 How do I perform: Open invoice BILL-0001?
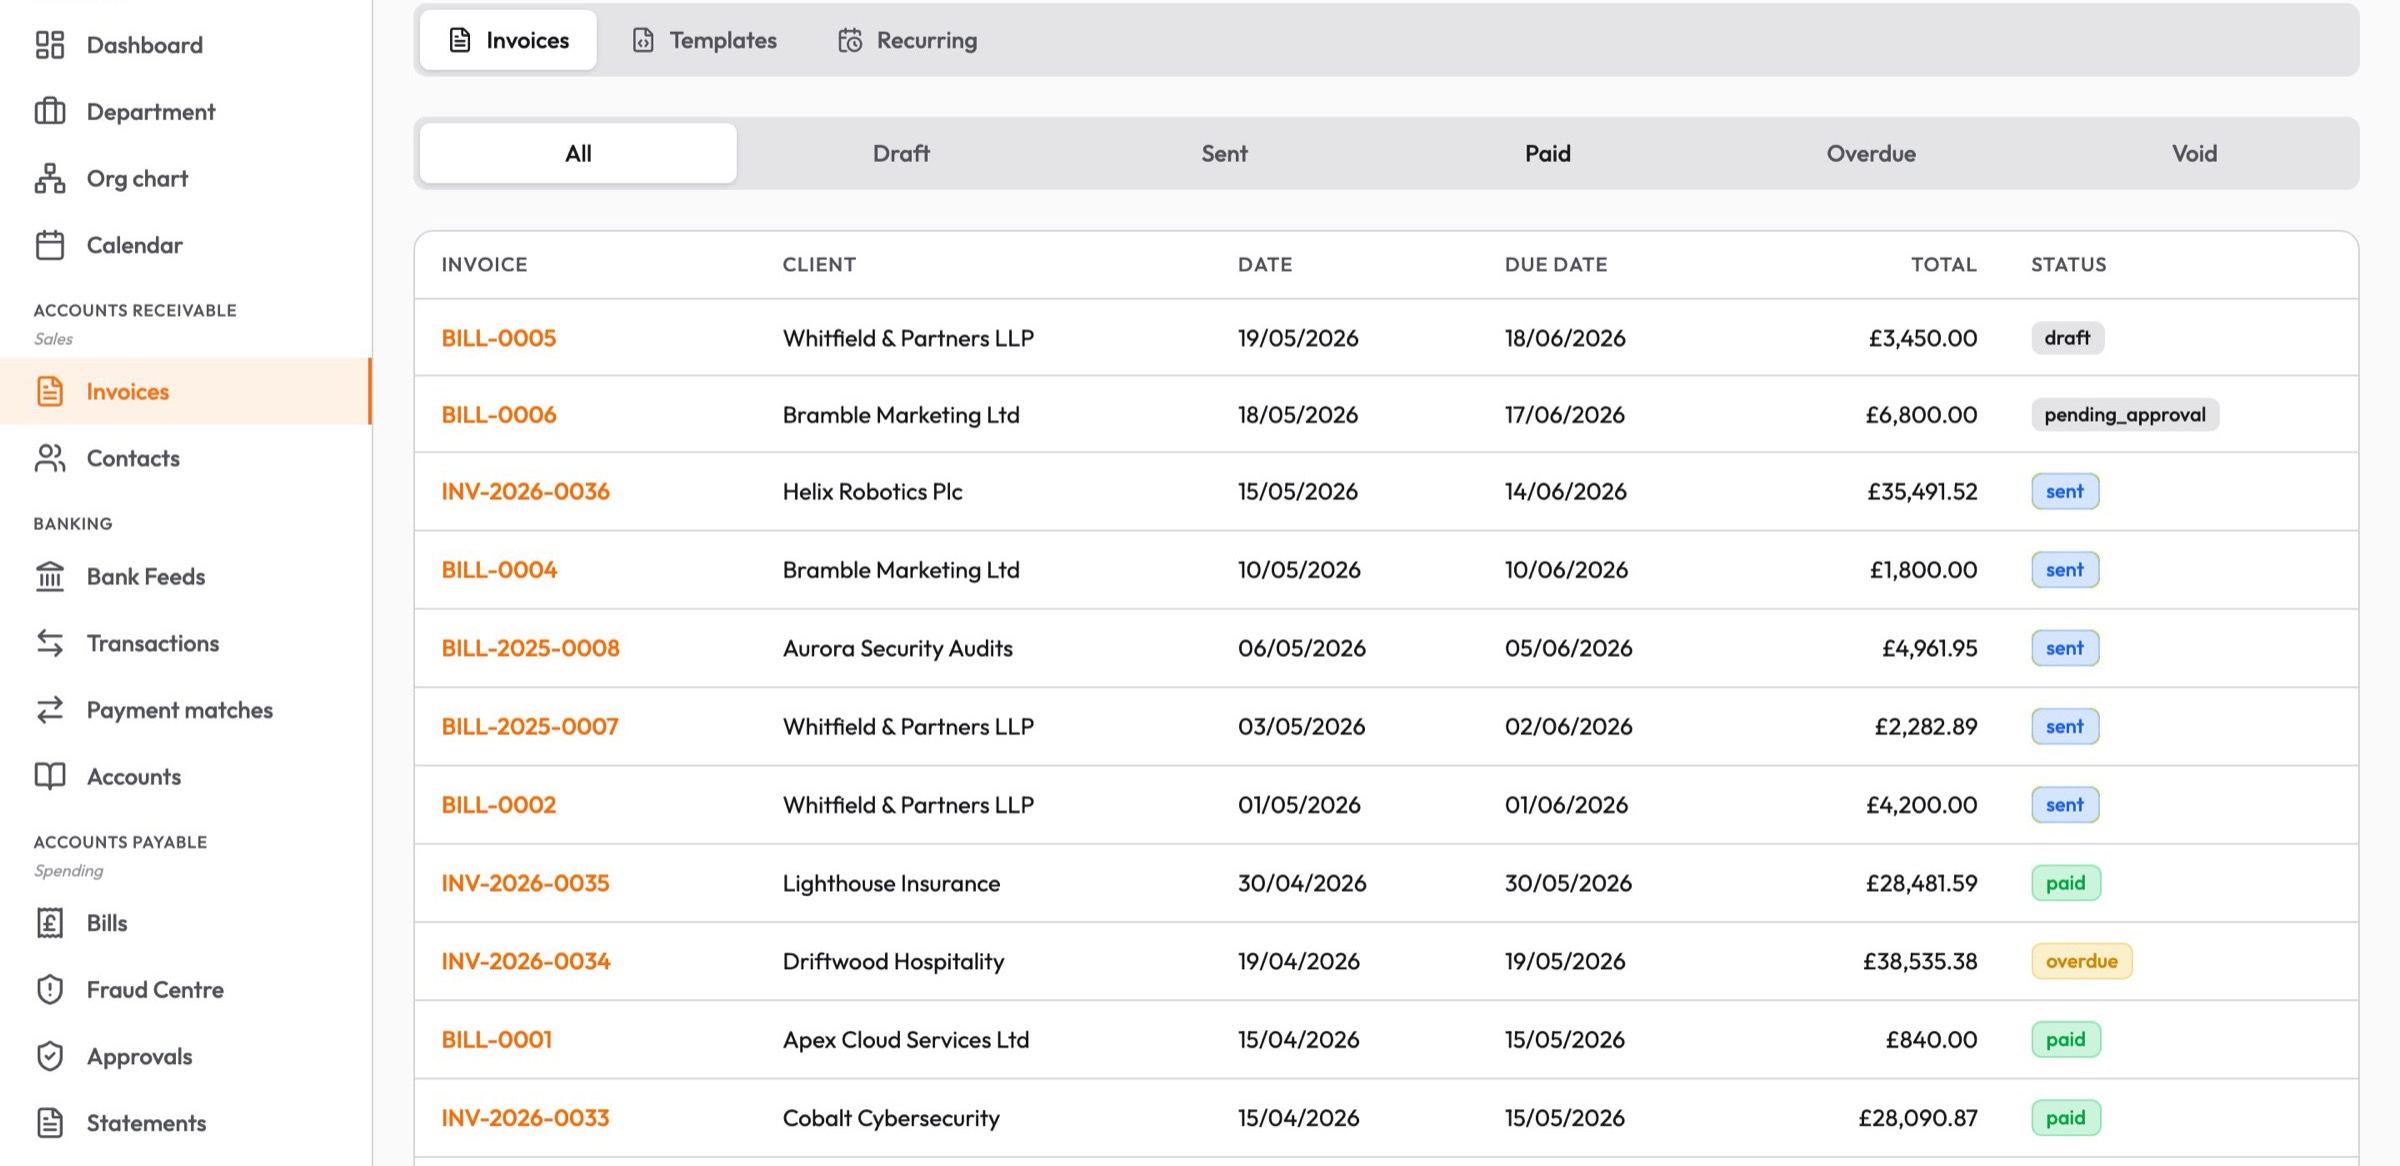coord(496,1039)
